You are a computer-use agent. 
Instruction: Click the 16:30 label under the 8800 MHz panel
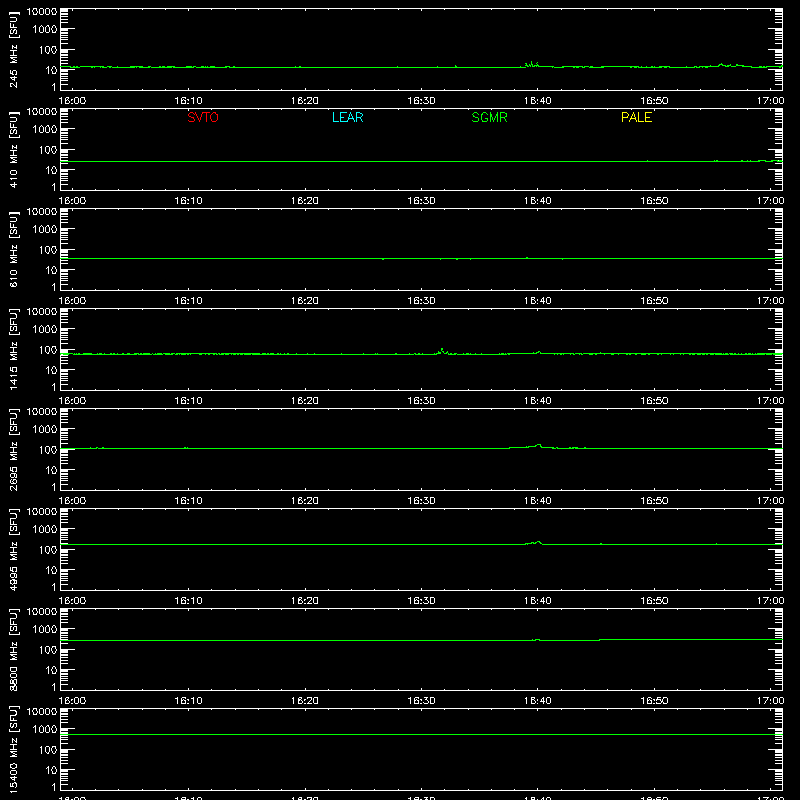421,701
